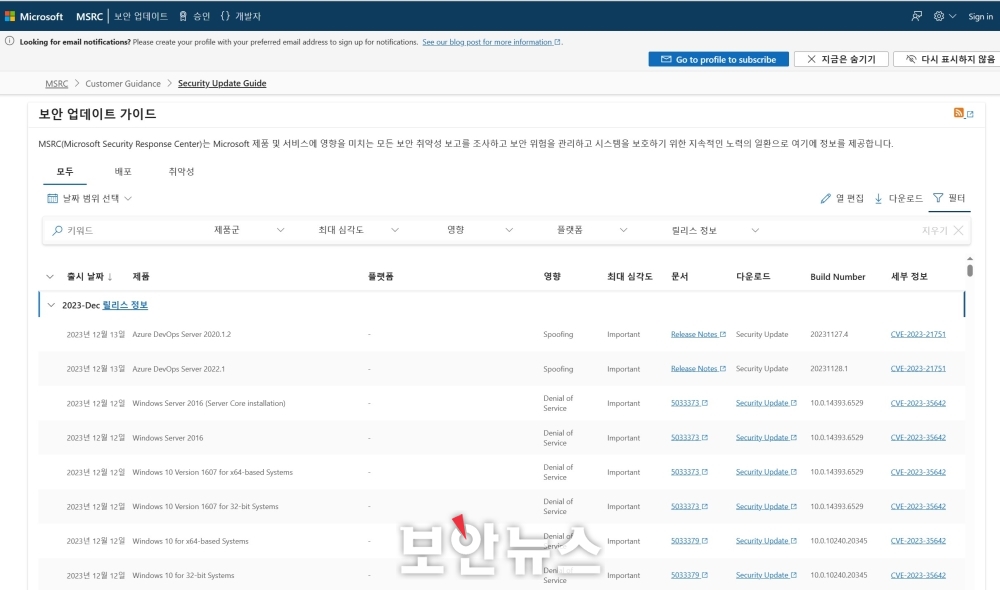This screenshot has width=1000, height=590.
Task: Open Release Notes for Azure DevOps Server 2022.1
Action: point(698,369)
